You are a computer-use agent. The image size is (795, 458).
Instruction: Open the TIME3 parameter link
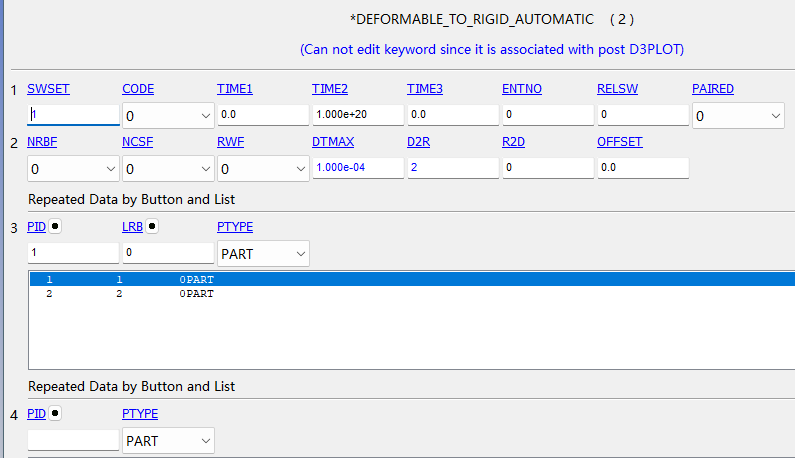pos(425,89)
